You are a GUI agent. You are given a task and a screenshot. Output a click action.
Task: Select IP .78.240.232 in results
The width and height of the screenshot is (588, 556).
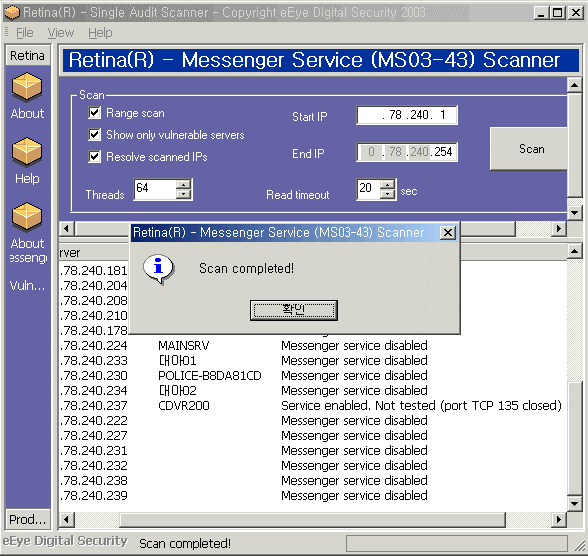[94, 466]
